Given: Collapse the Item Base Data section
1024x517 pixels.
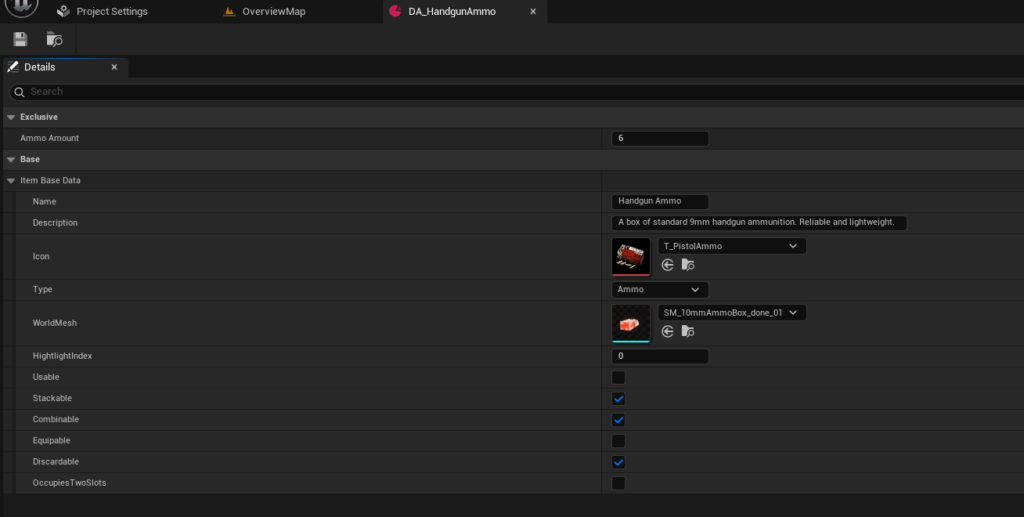Looking at the screenshot, I should (x=11, y=181).
